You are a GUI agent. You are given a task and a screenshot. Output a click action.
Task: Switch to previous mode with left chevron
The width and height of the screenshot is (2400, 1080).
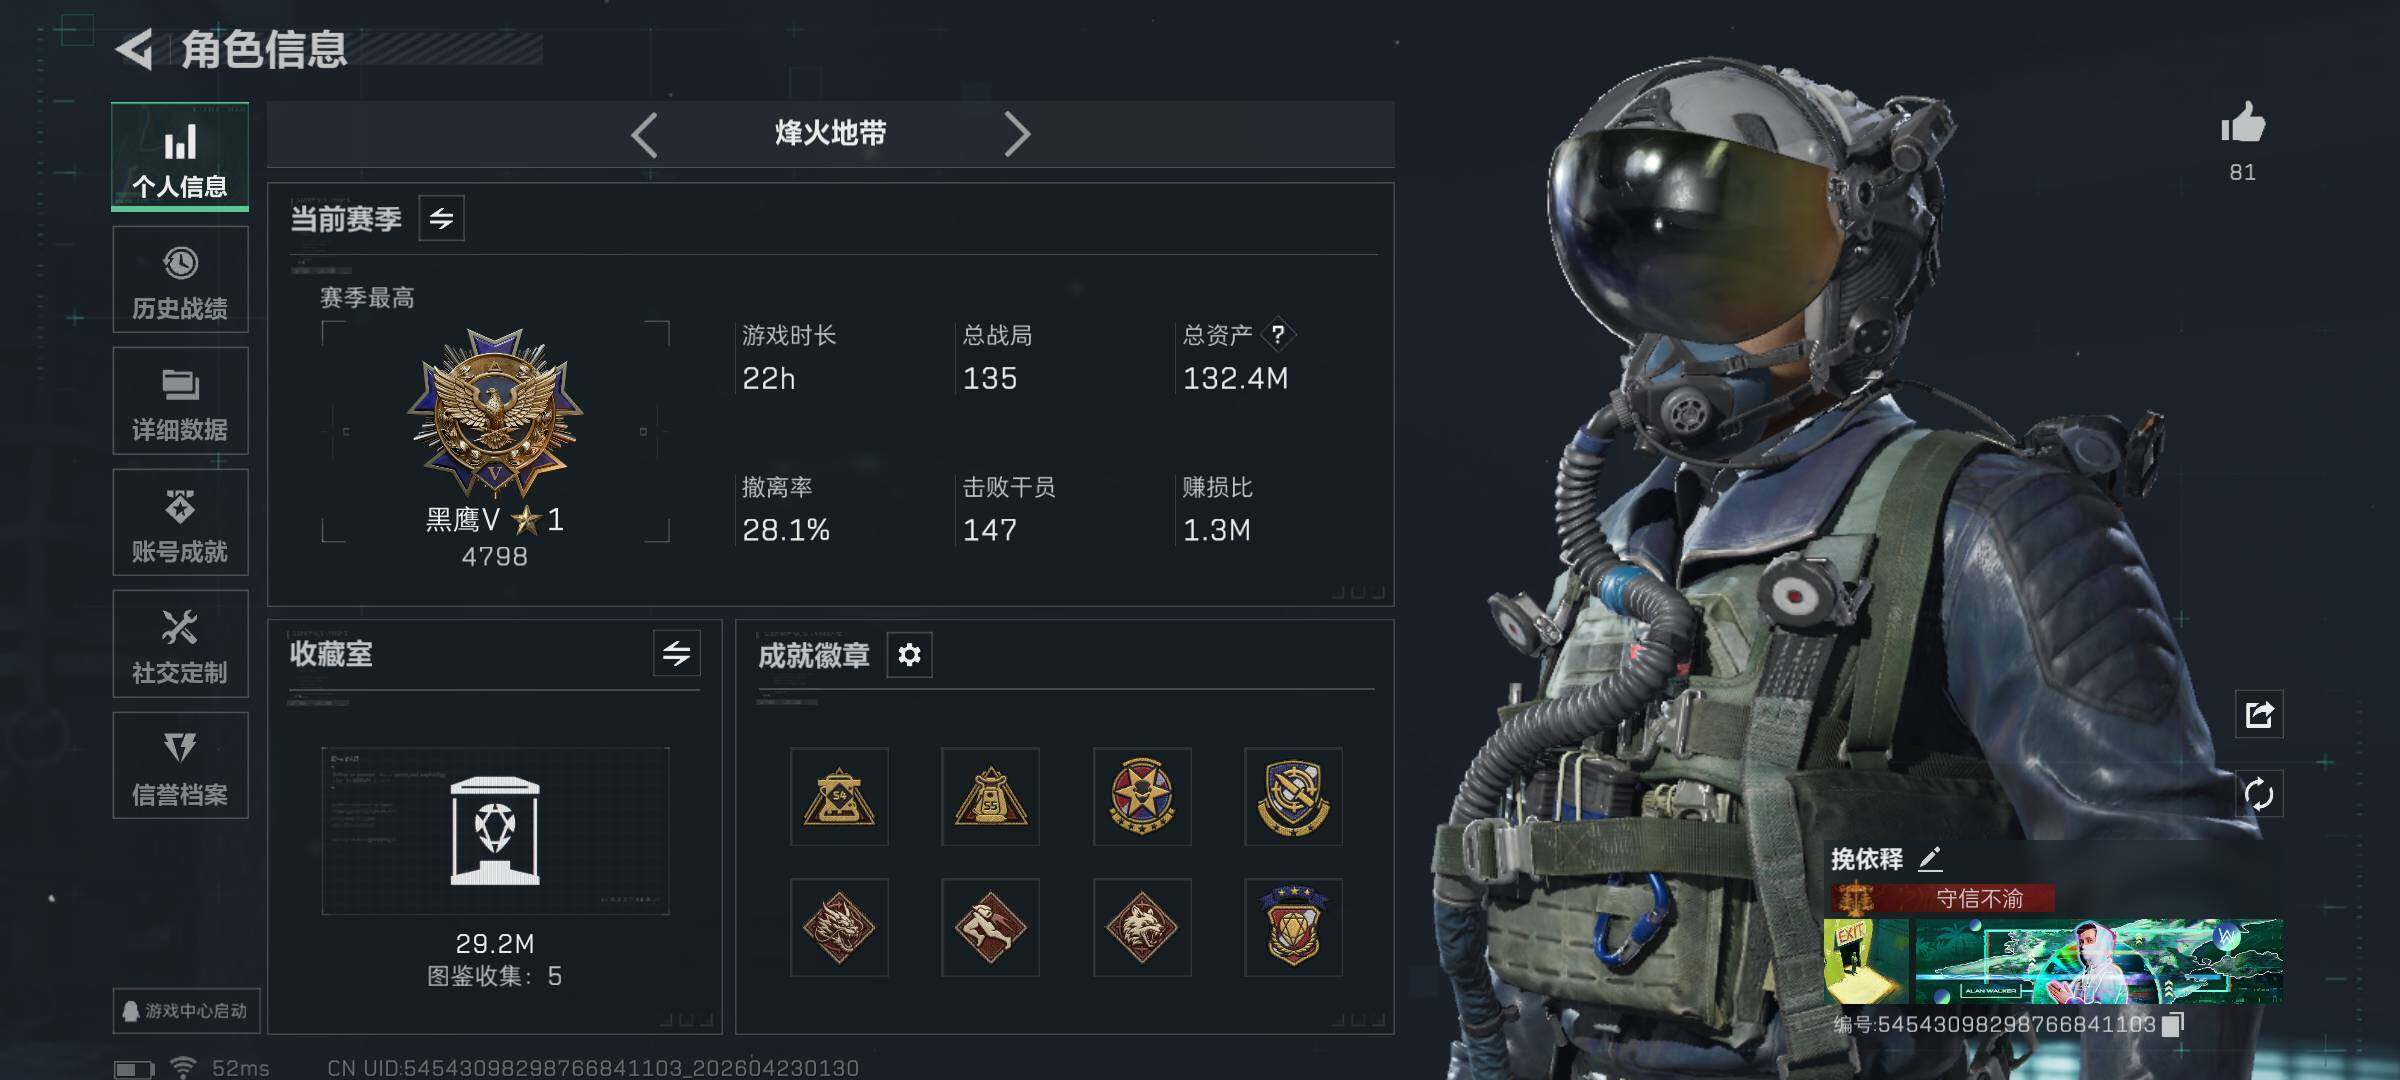coord(645,134)
